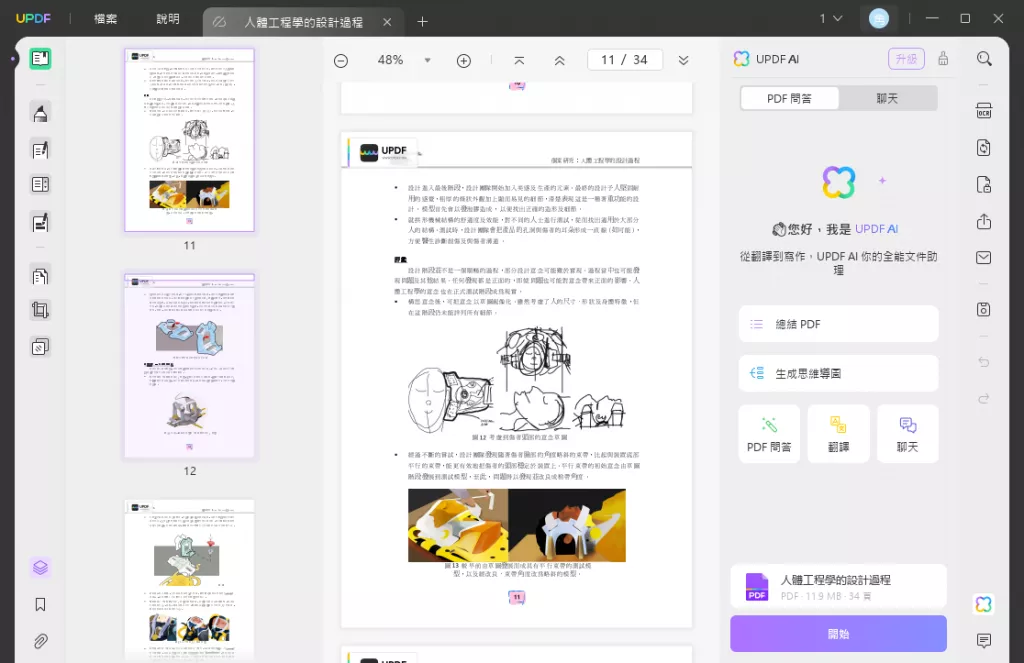The height and width of the screenshot is (663, 1024).
Task: Click the double-chevron to jump down pages
Action: [x=684, y=59]
